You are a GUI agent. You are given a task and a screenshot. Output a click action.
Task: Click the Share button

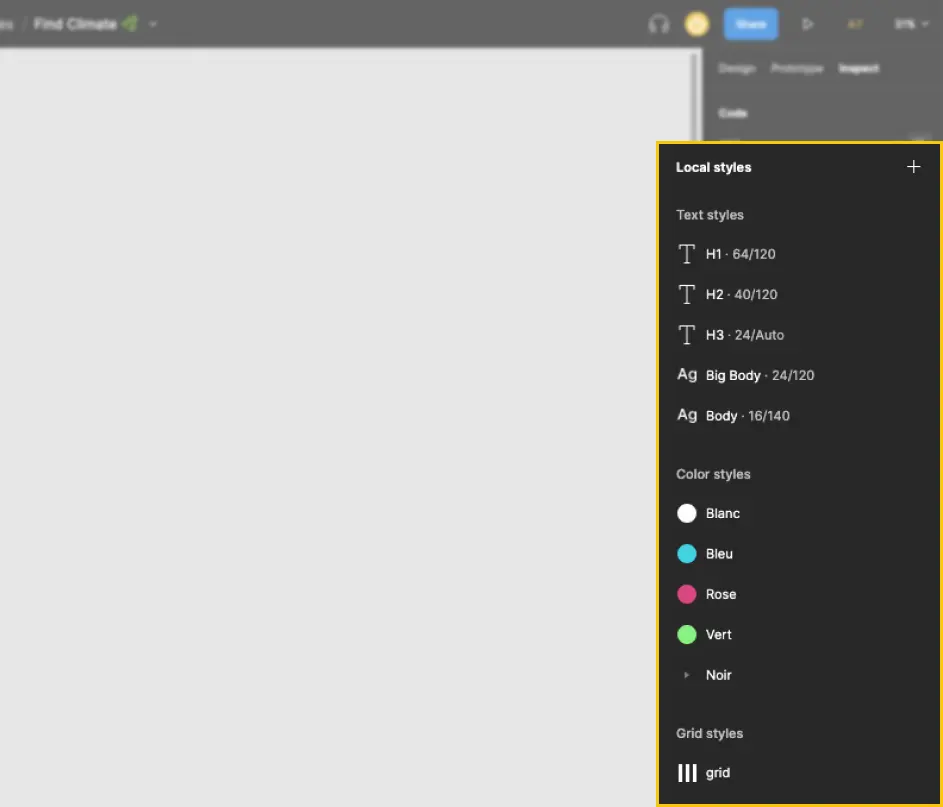coord(750,23)
